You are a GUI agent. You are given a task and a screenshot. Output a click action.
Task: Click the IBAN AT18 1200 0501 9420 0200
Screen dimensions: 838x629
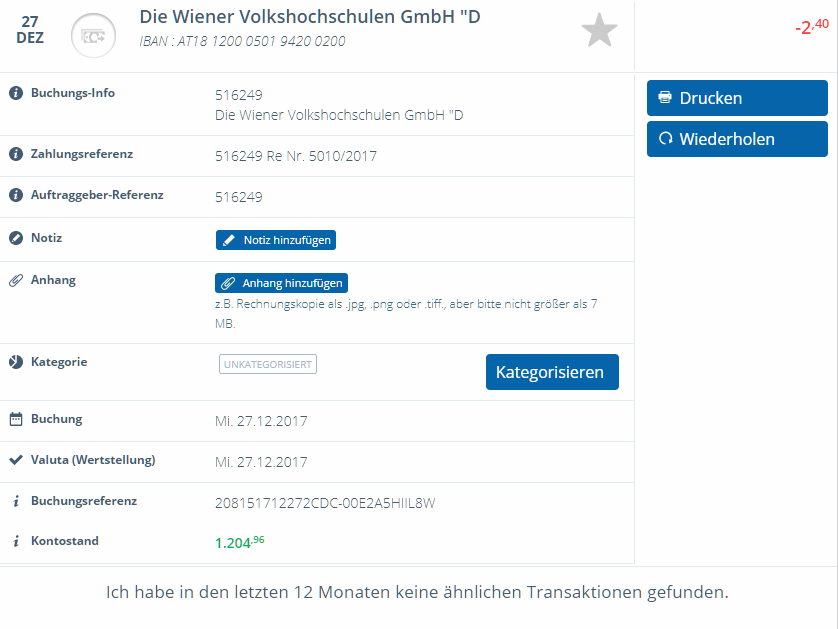click(x=242, y=41)
